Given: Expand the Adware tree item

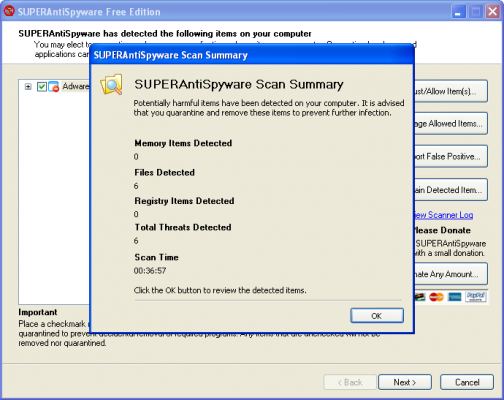Looking at the screenshot, I should [28, 87].
